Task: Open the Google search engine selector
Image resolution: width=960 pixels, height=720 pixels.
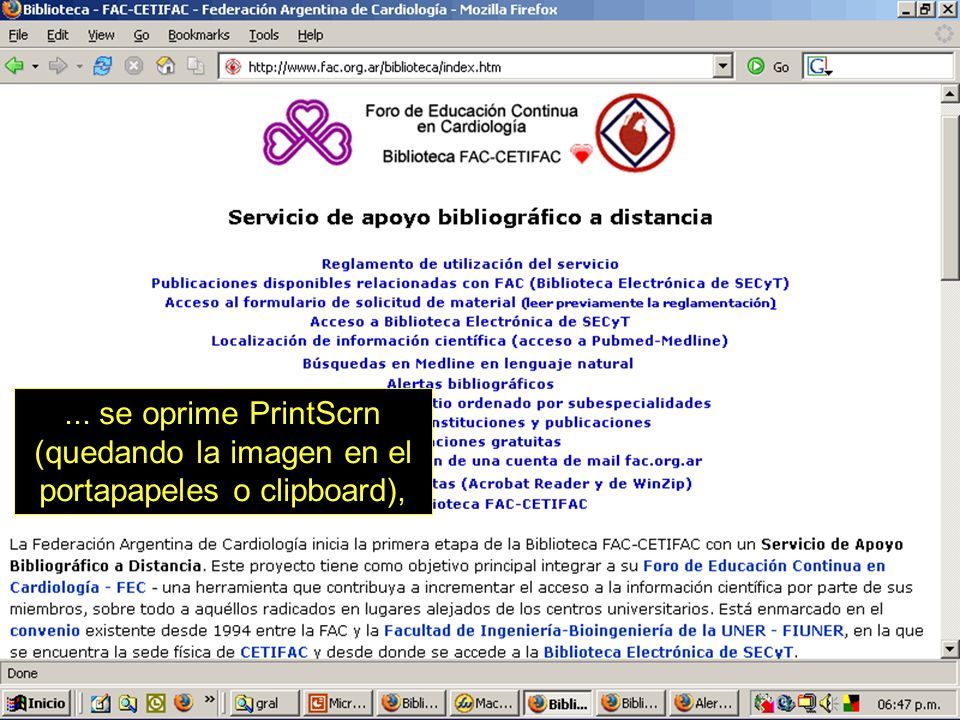Action: (819, 67)
